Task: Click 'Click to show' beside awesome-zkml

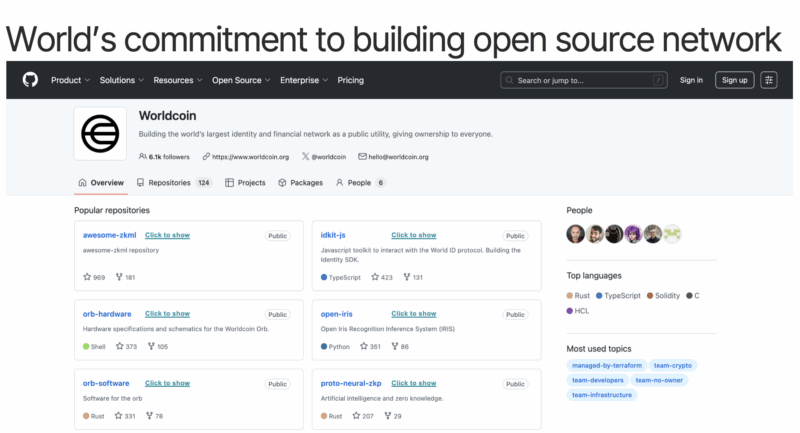Action: [x=167, y=235]
